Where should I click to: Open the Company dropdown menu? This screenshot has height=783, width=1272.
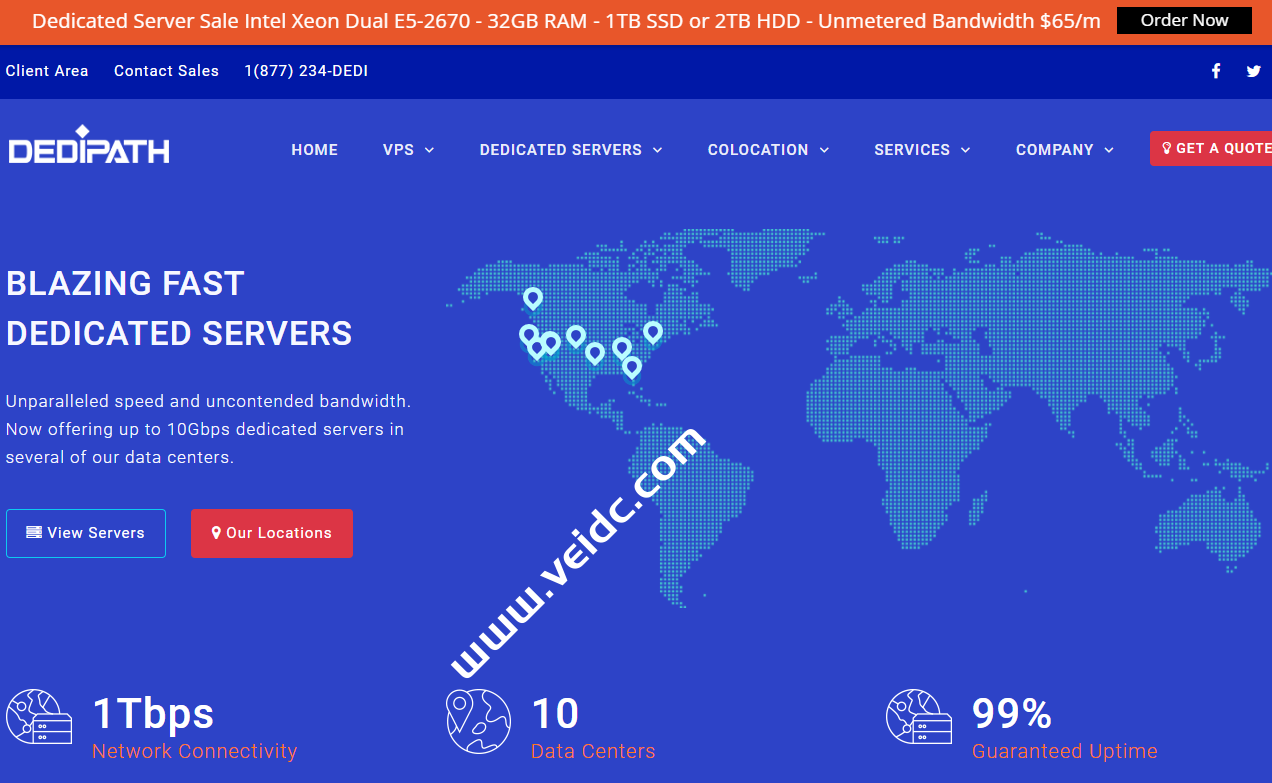[x=1064, y=150]
